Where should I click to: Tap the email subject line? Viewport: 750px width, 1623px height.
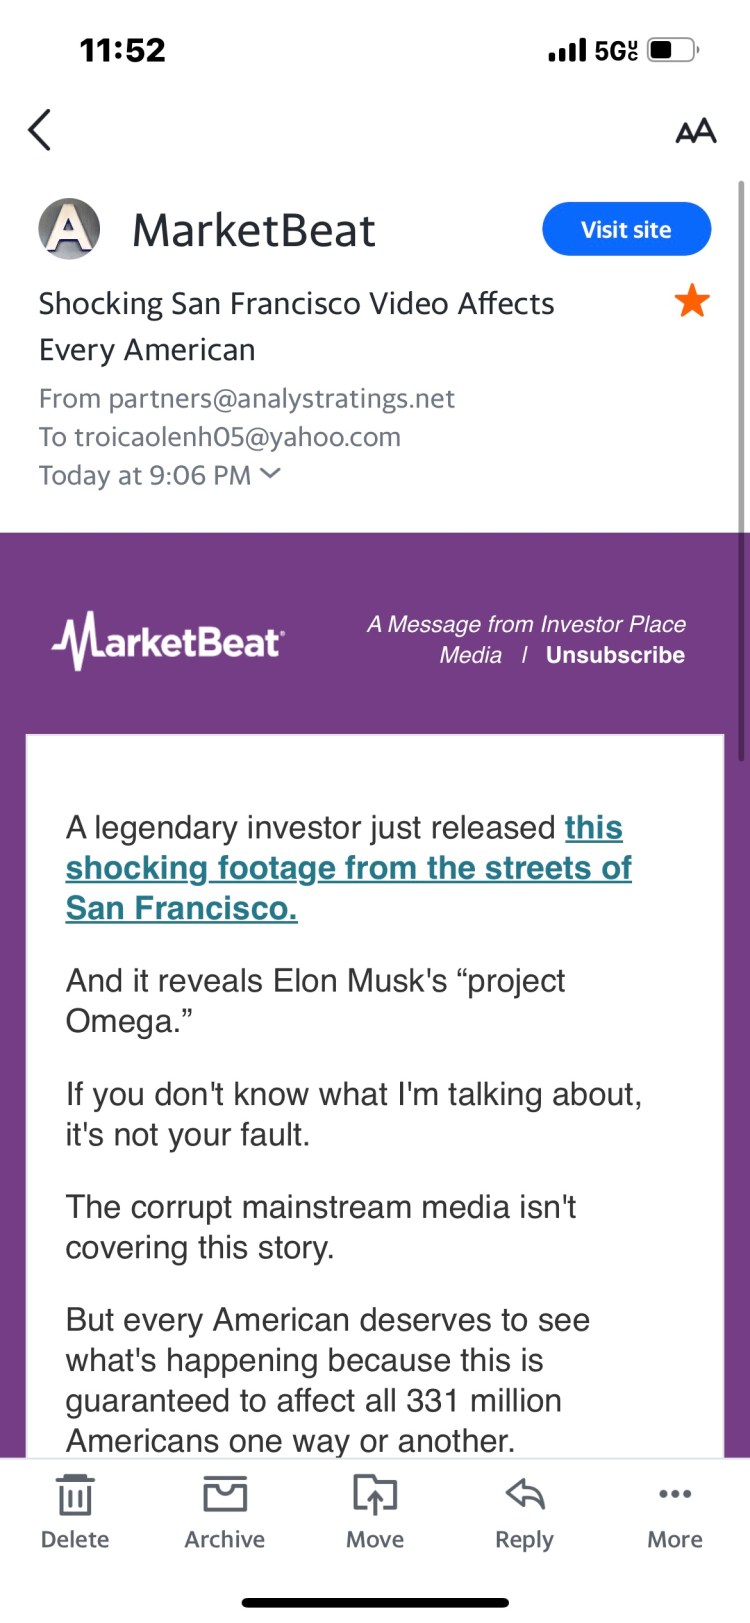coord(296,326)
